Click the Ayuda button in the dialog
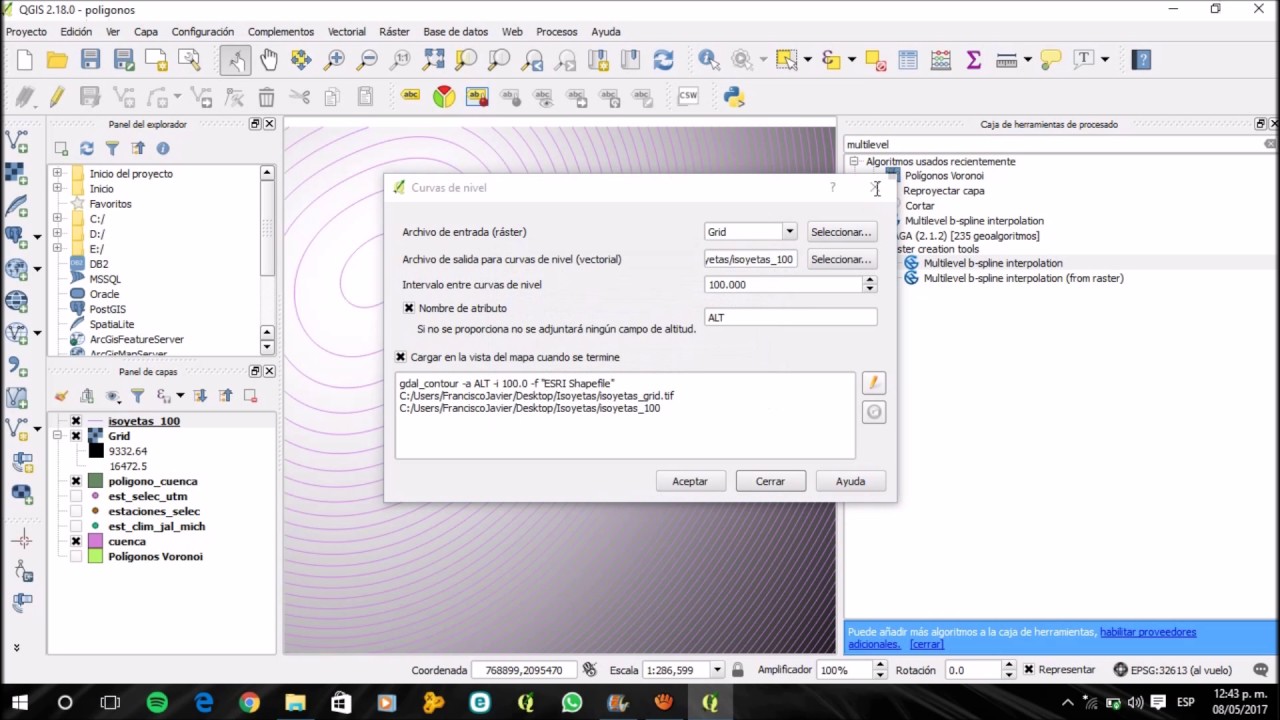 pos(850,481)
